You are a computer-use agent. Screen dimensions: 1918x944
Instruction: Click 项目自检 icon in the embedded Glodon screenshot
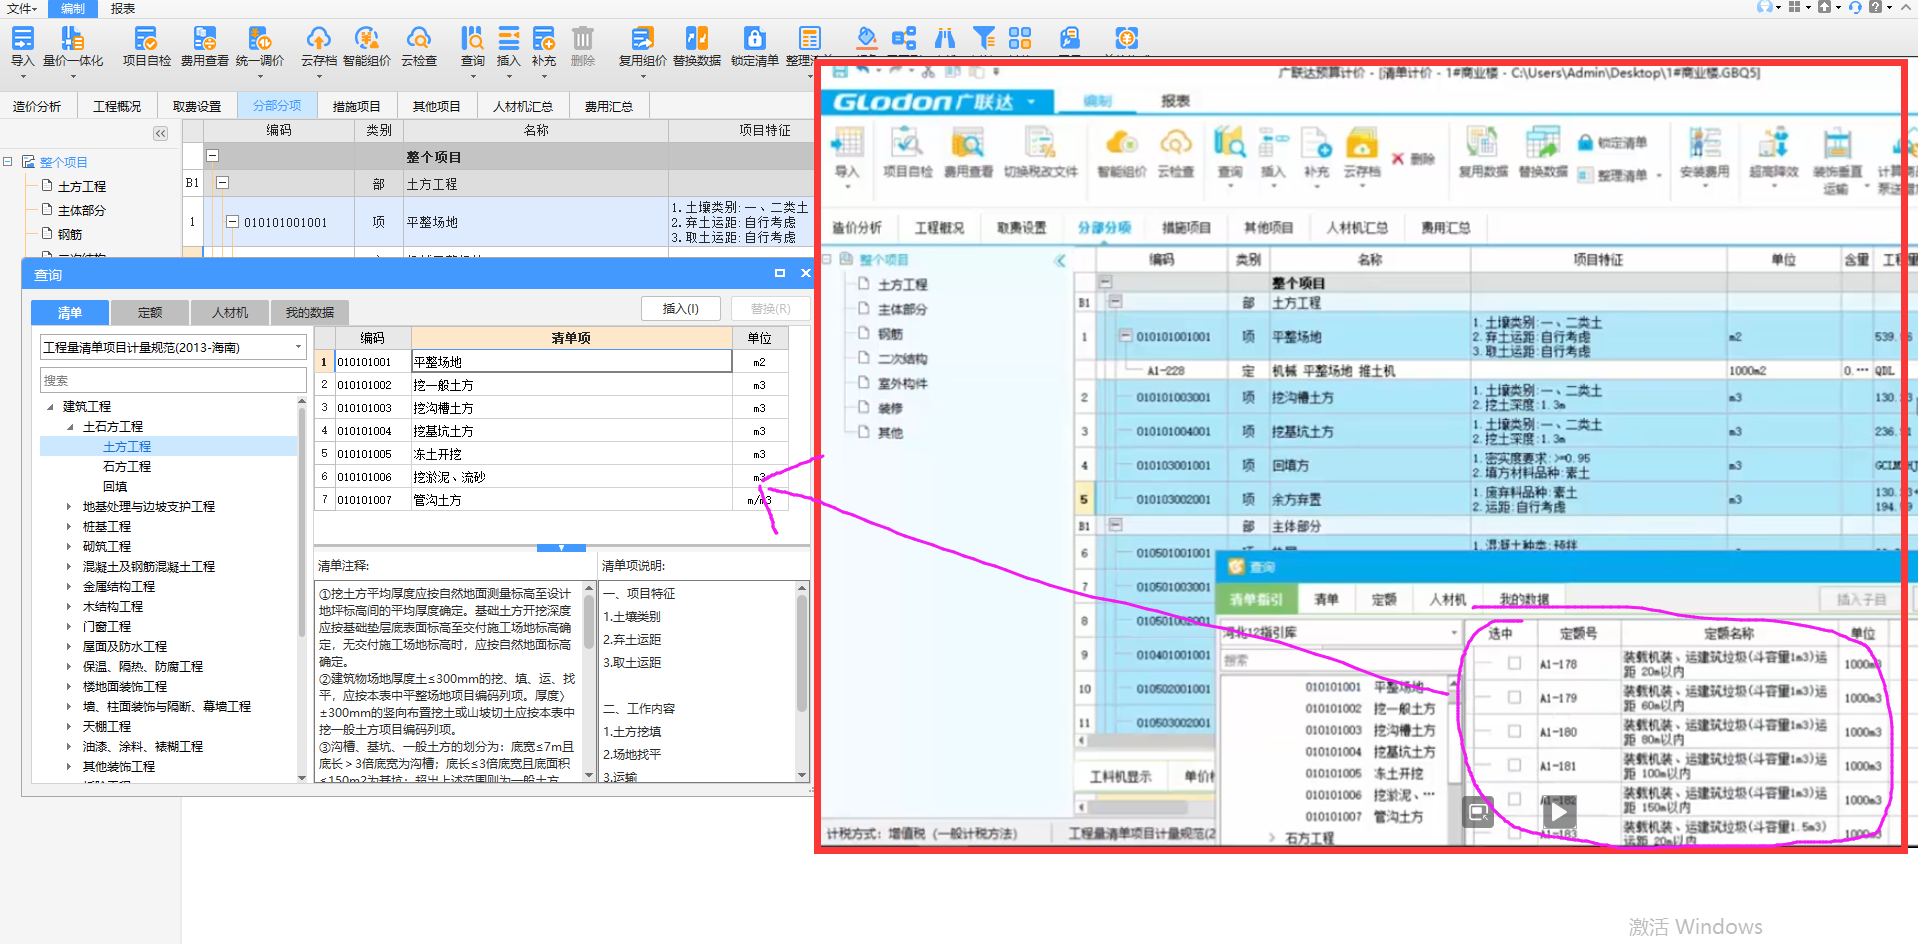[x=907, y=144]
